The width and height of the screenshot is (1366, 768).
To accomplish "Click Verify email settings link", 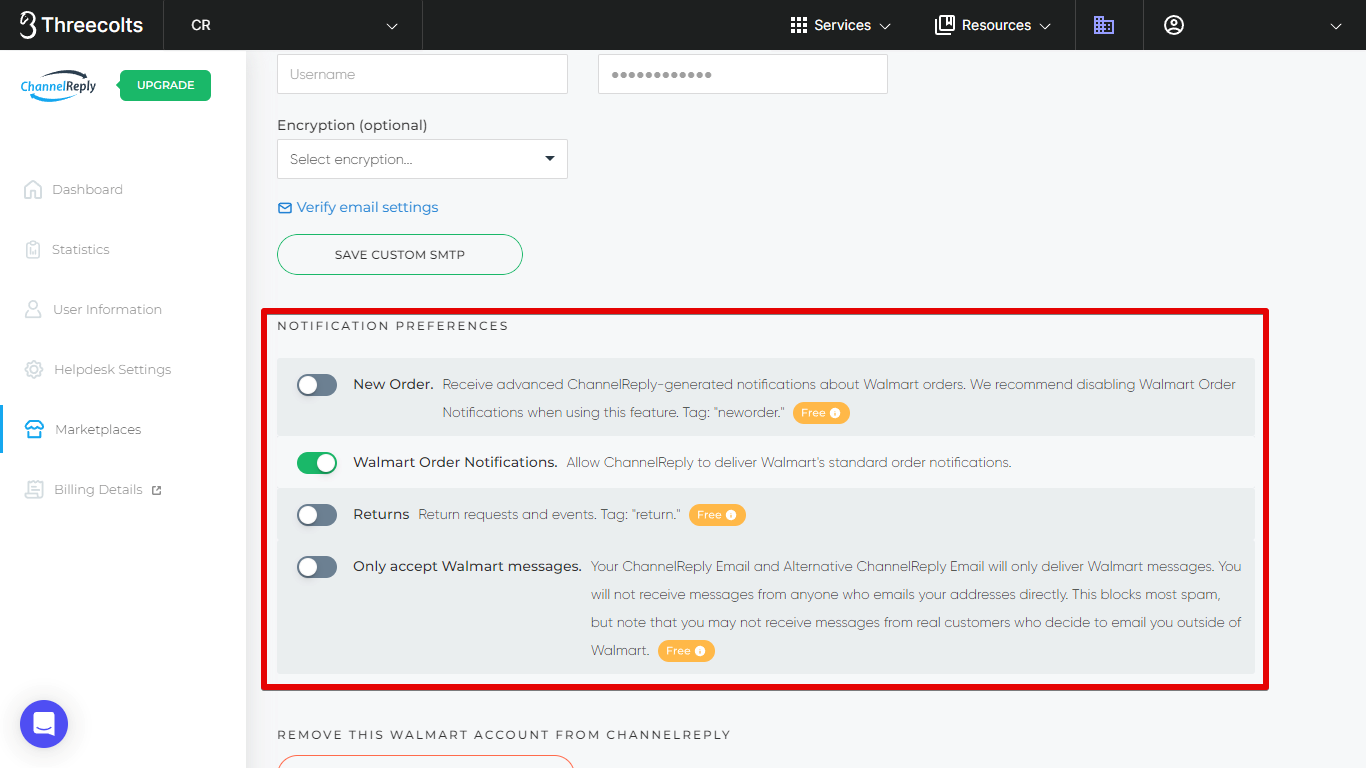I will pos(367,207).
